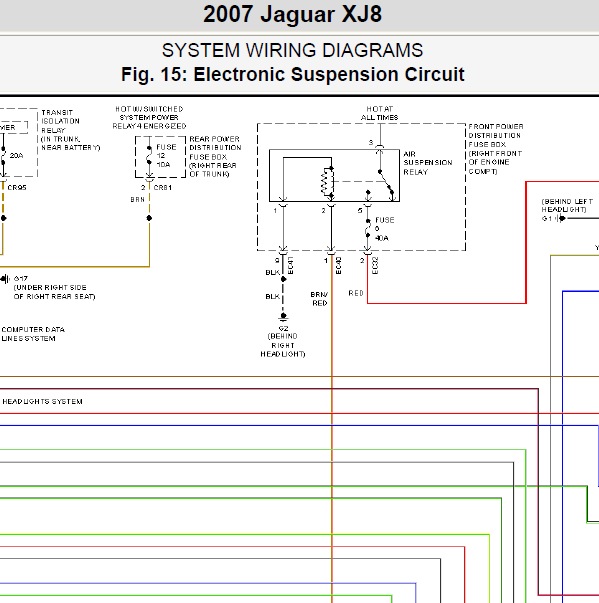
Task: Click the 'TRANSIT ISOLATION RELAY' label
Action: pos(60,121)
